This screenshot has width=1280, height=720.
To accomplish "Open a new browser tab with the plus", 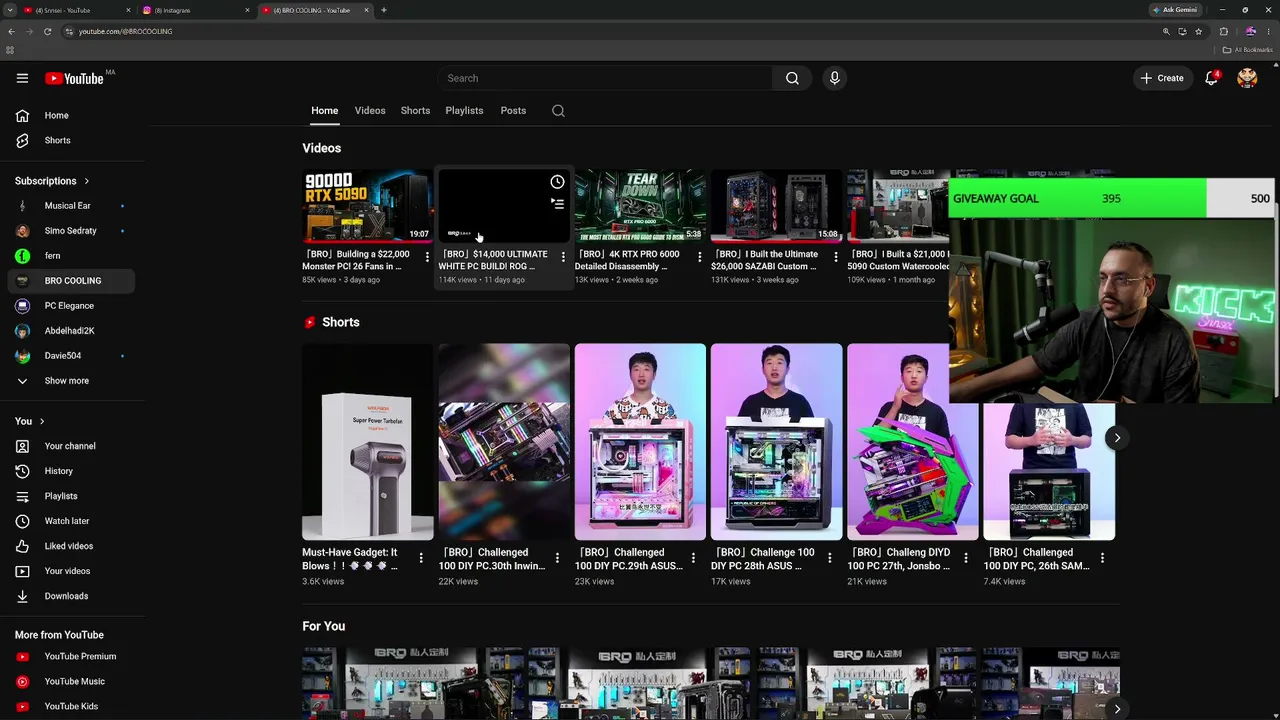I will pos(384,10).
